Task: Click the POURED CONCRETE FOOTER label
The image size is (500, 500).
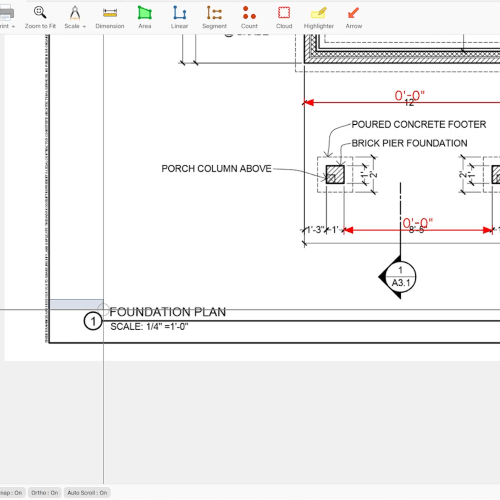Action: pos(419,125)
